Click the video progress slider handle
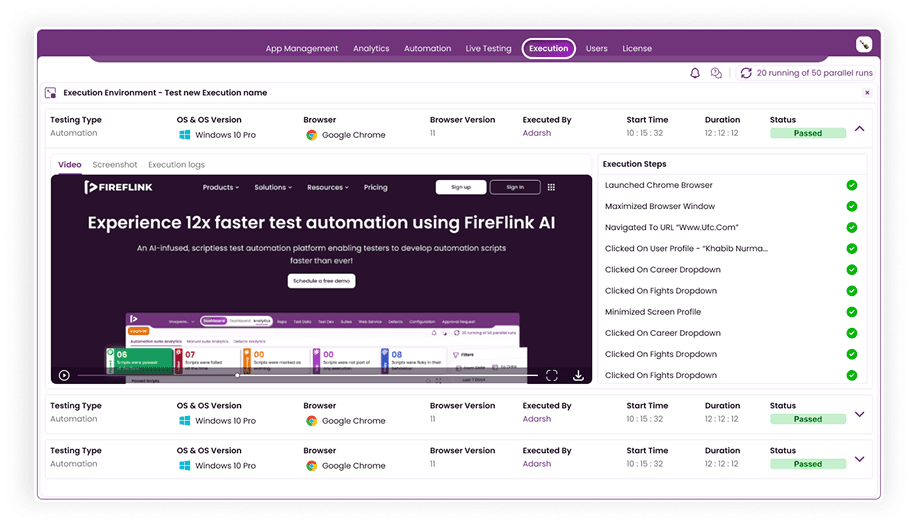 pos(237,375)
